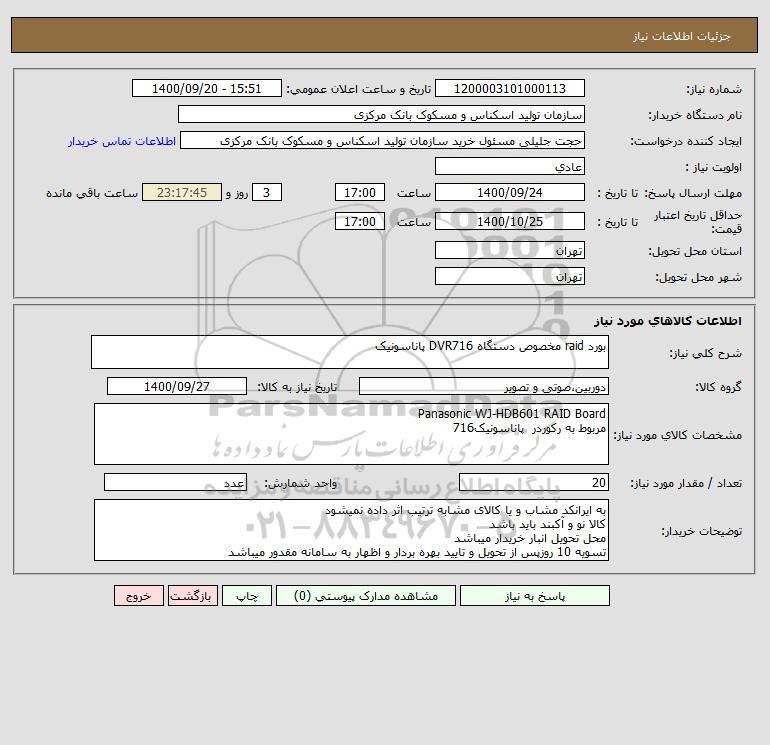Click the چاپ print button
770x745 pixels.
[x=247, y=596]
